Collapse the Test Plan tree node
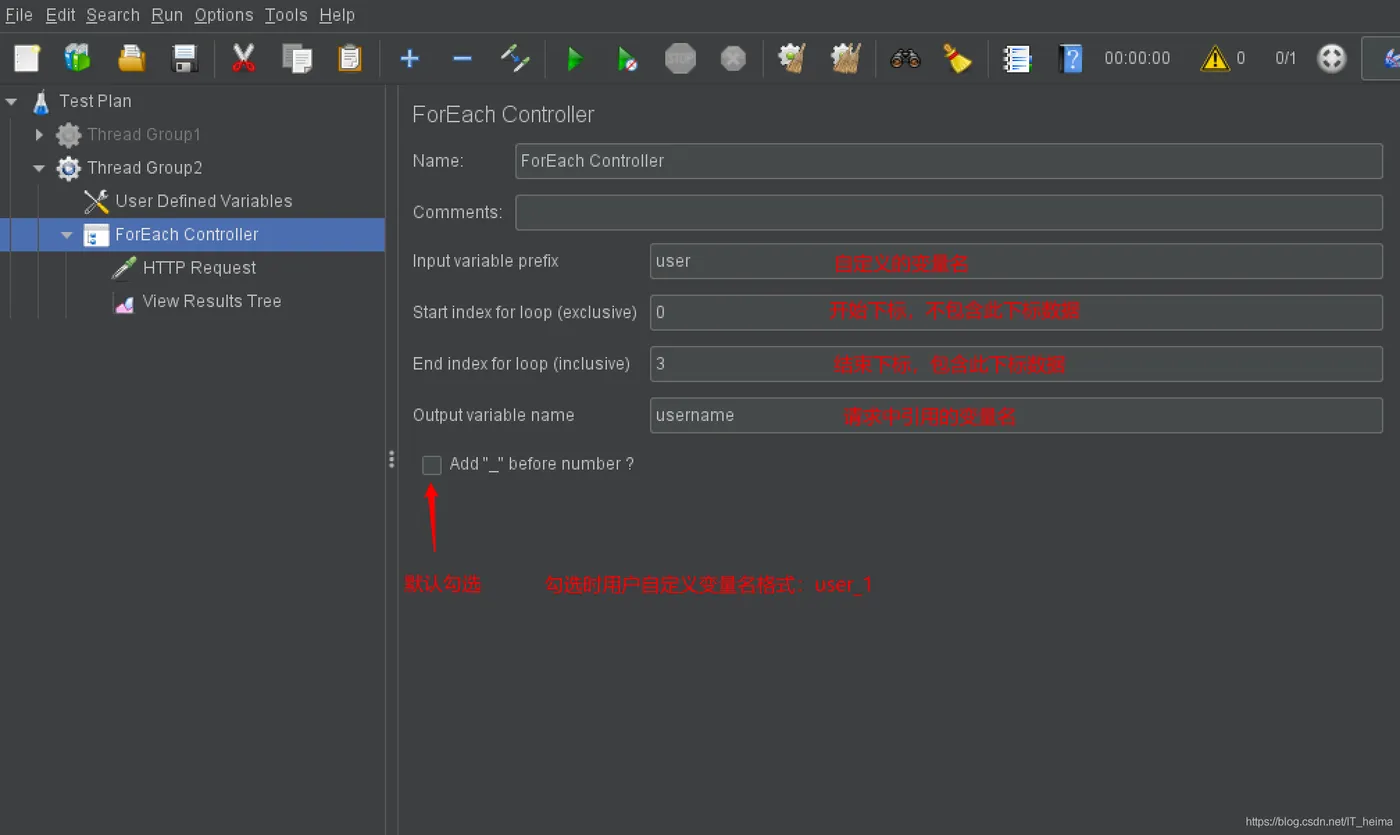 (x=12, y=101)
